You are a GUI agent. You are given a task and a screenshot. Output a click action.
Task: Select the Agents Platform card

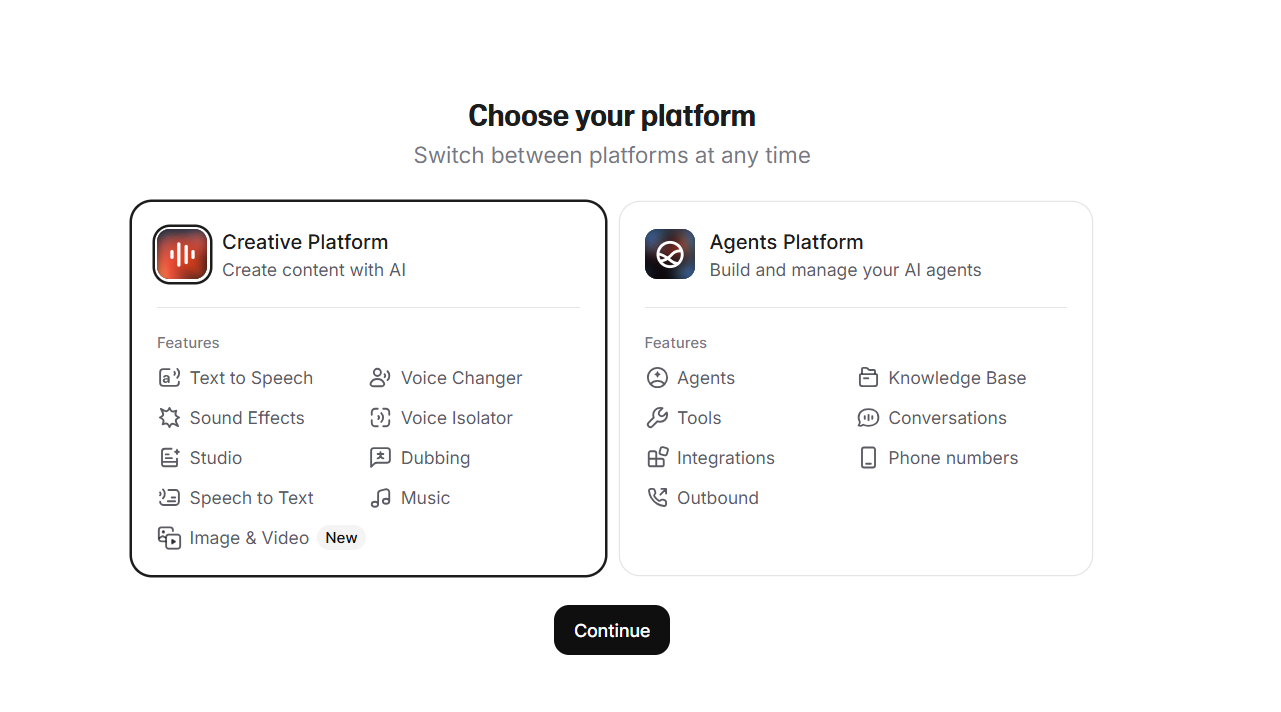(x=855, y=388)
